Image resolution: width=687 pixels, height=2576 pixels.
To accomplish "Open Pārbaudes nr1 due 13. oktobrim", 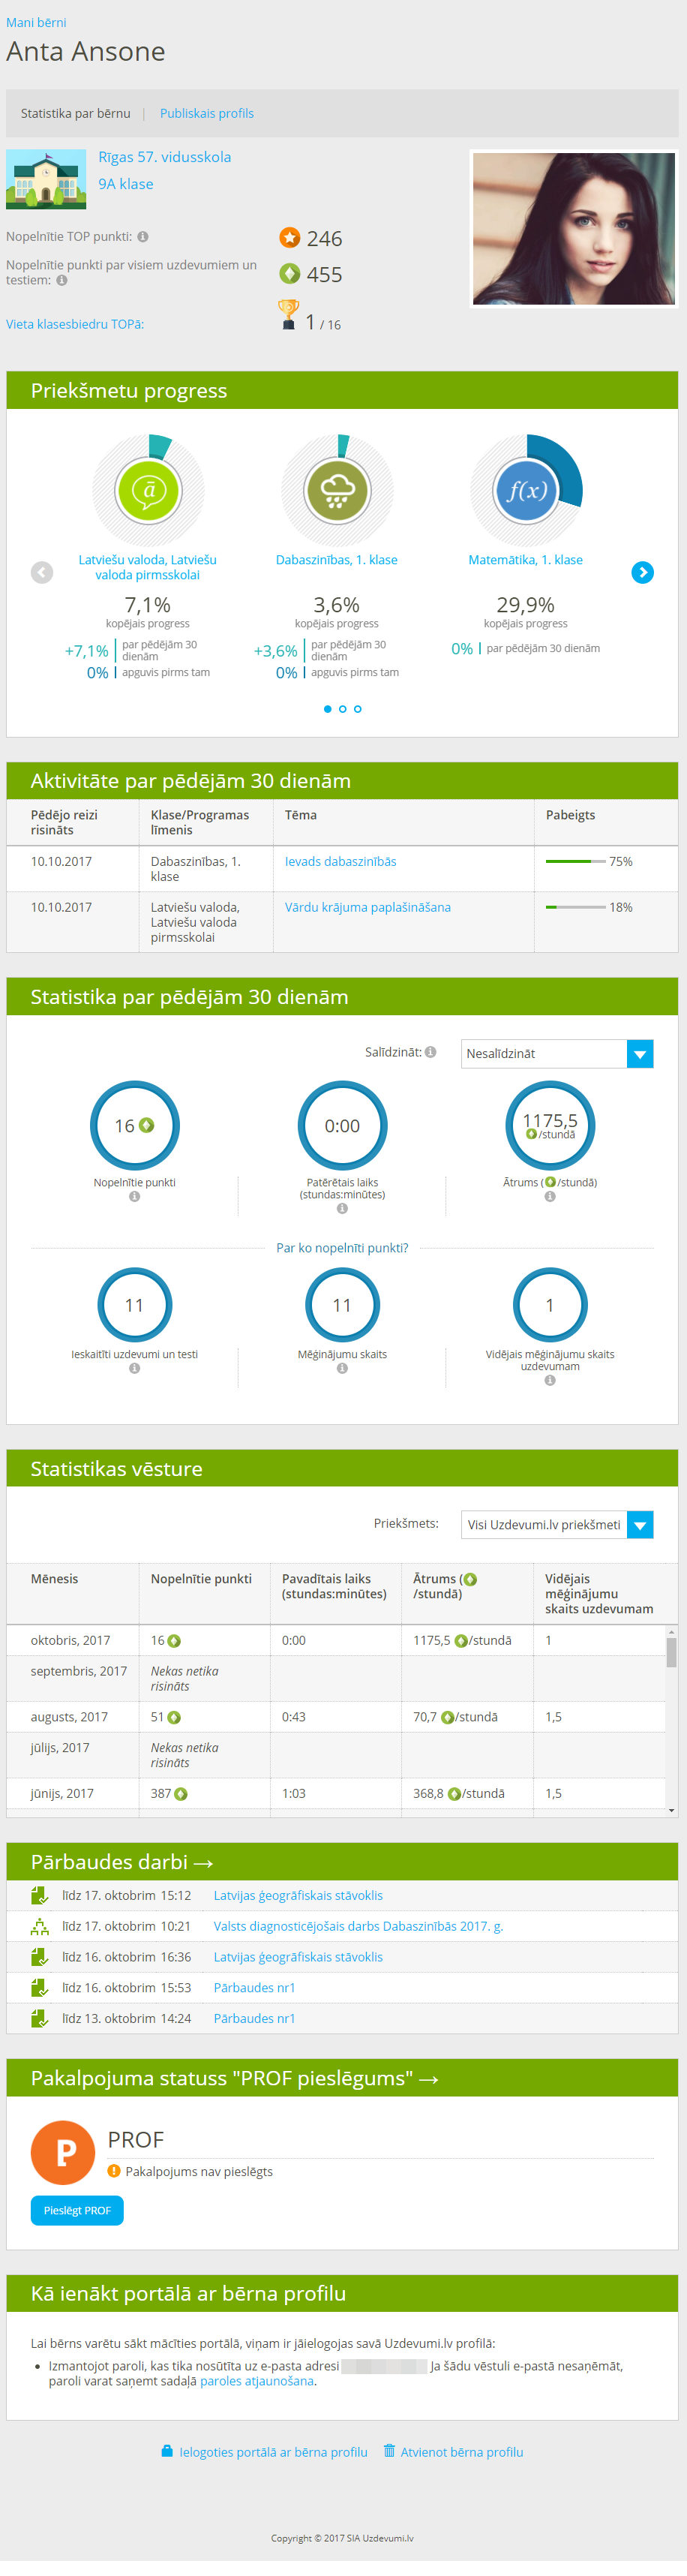I will click(254, 2018).
